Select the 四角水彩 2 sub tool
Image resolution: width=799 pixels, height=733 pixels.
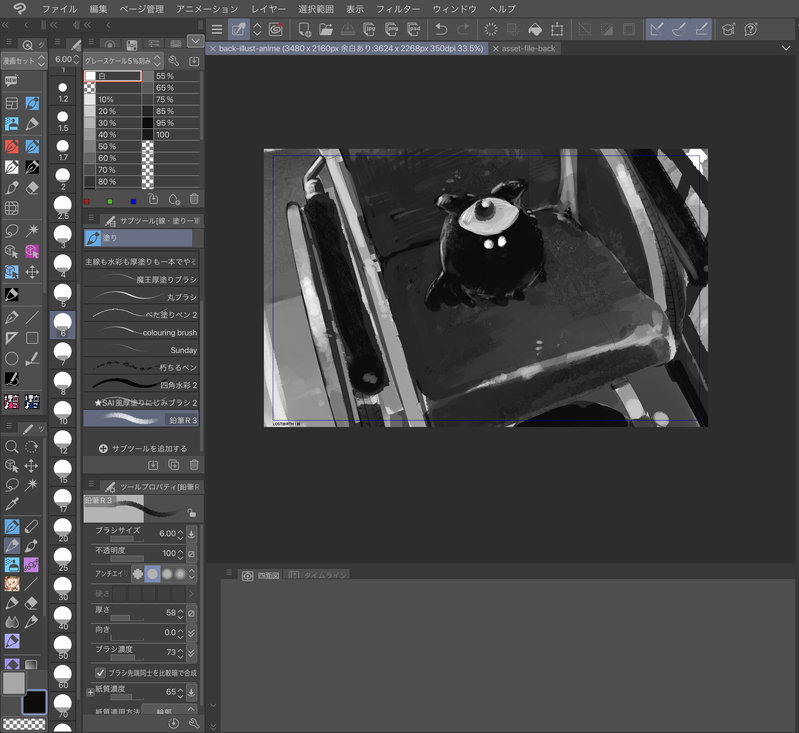click(x=141, y=385)
